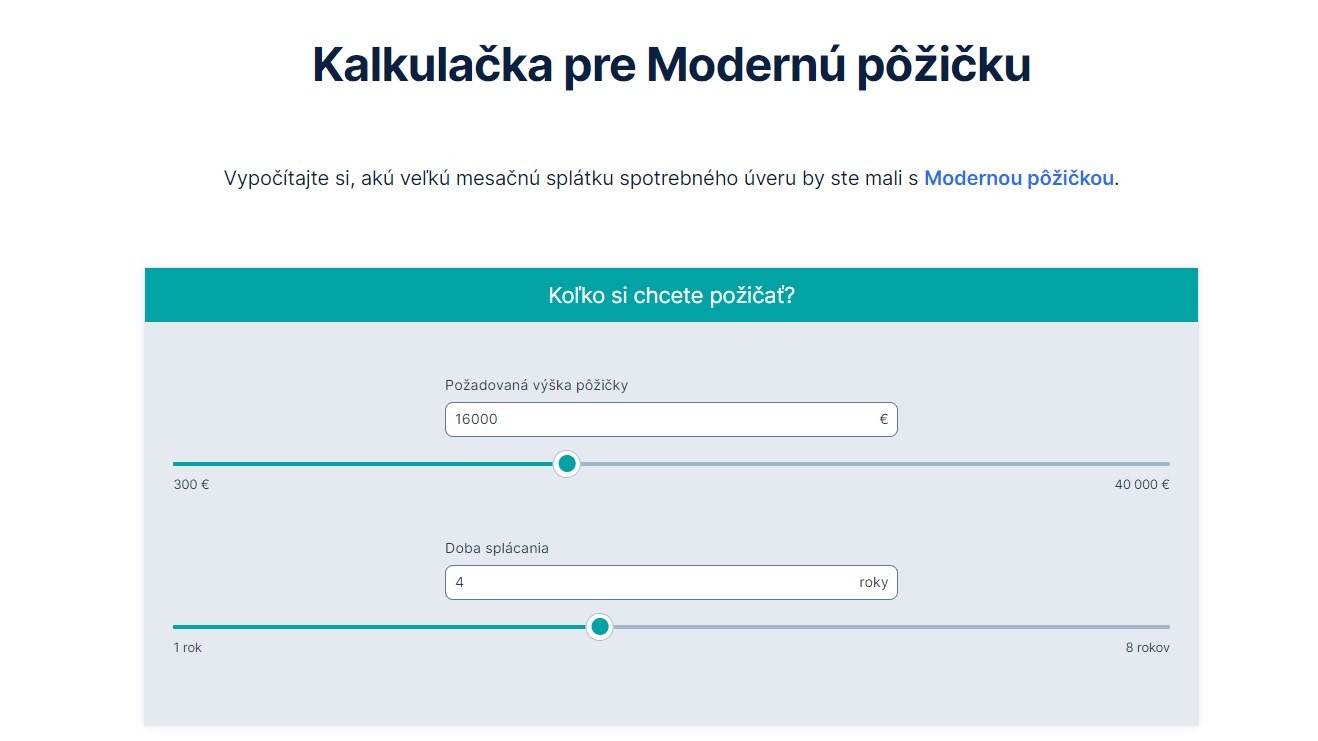Click the title "Kalkulačka pre Modernú pôžičku"
This screenshot has height=741, width=1318.
click(671, 64)
